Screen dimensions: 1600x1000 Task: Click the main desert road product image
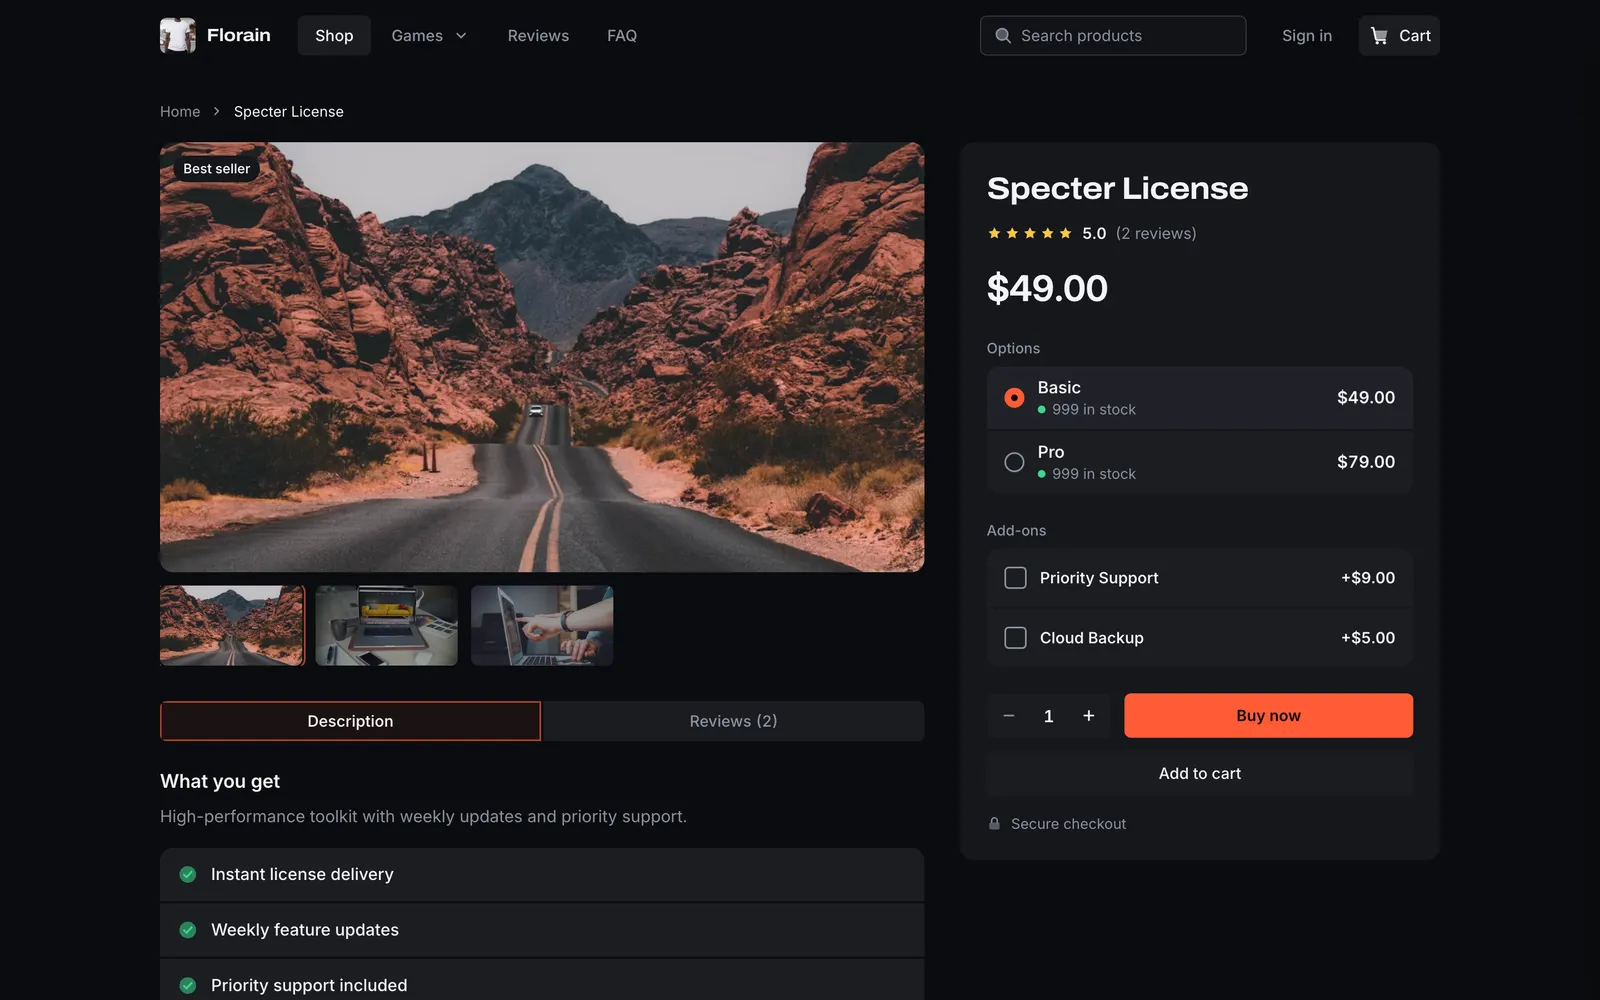[542, 357]
